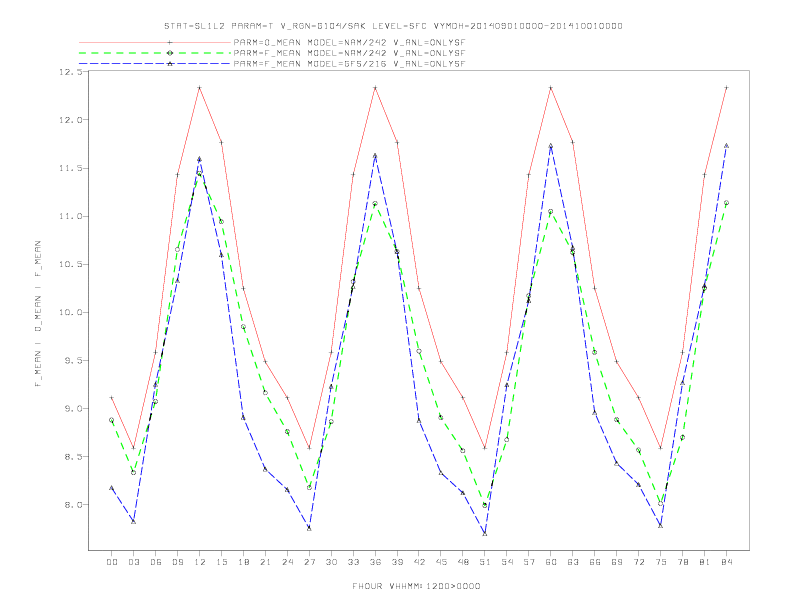792x612 pixels.
Task: Click the y-axis tick label 9.5
Action: click(x=73, y=361)
